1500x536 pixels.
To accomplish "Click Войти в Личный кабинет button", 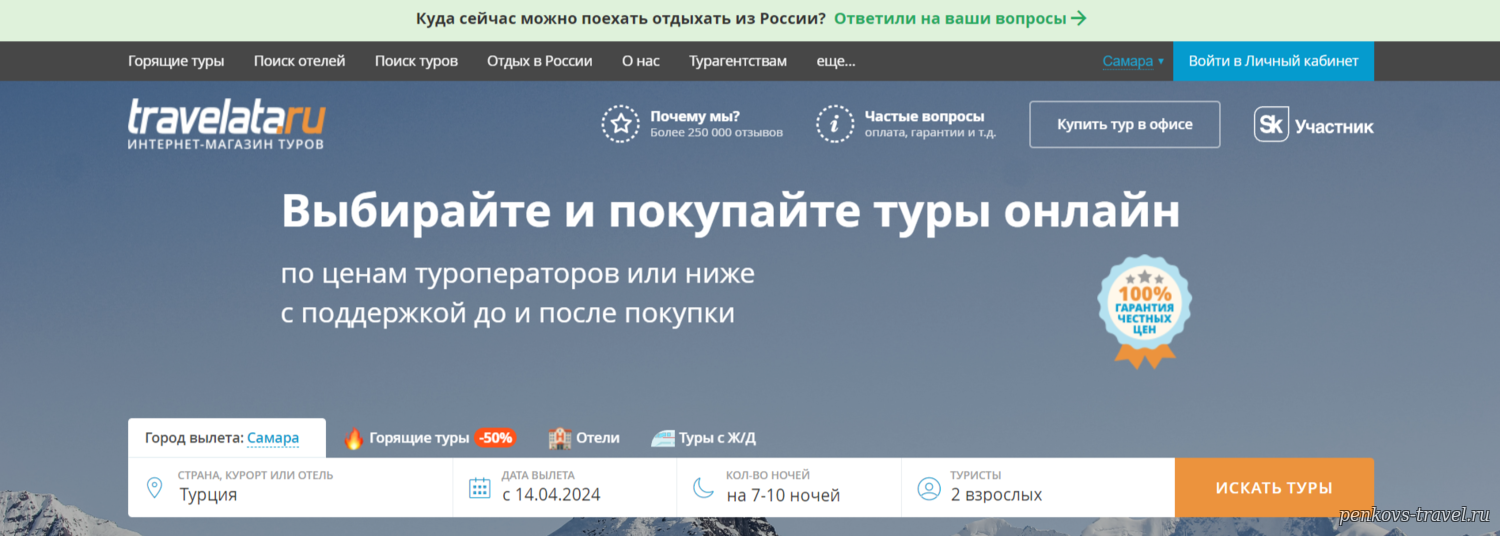I will click(1273, 61).
